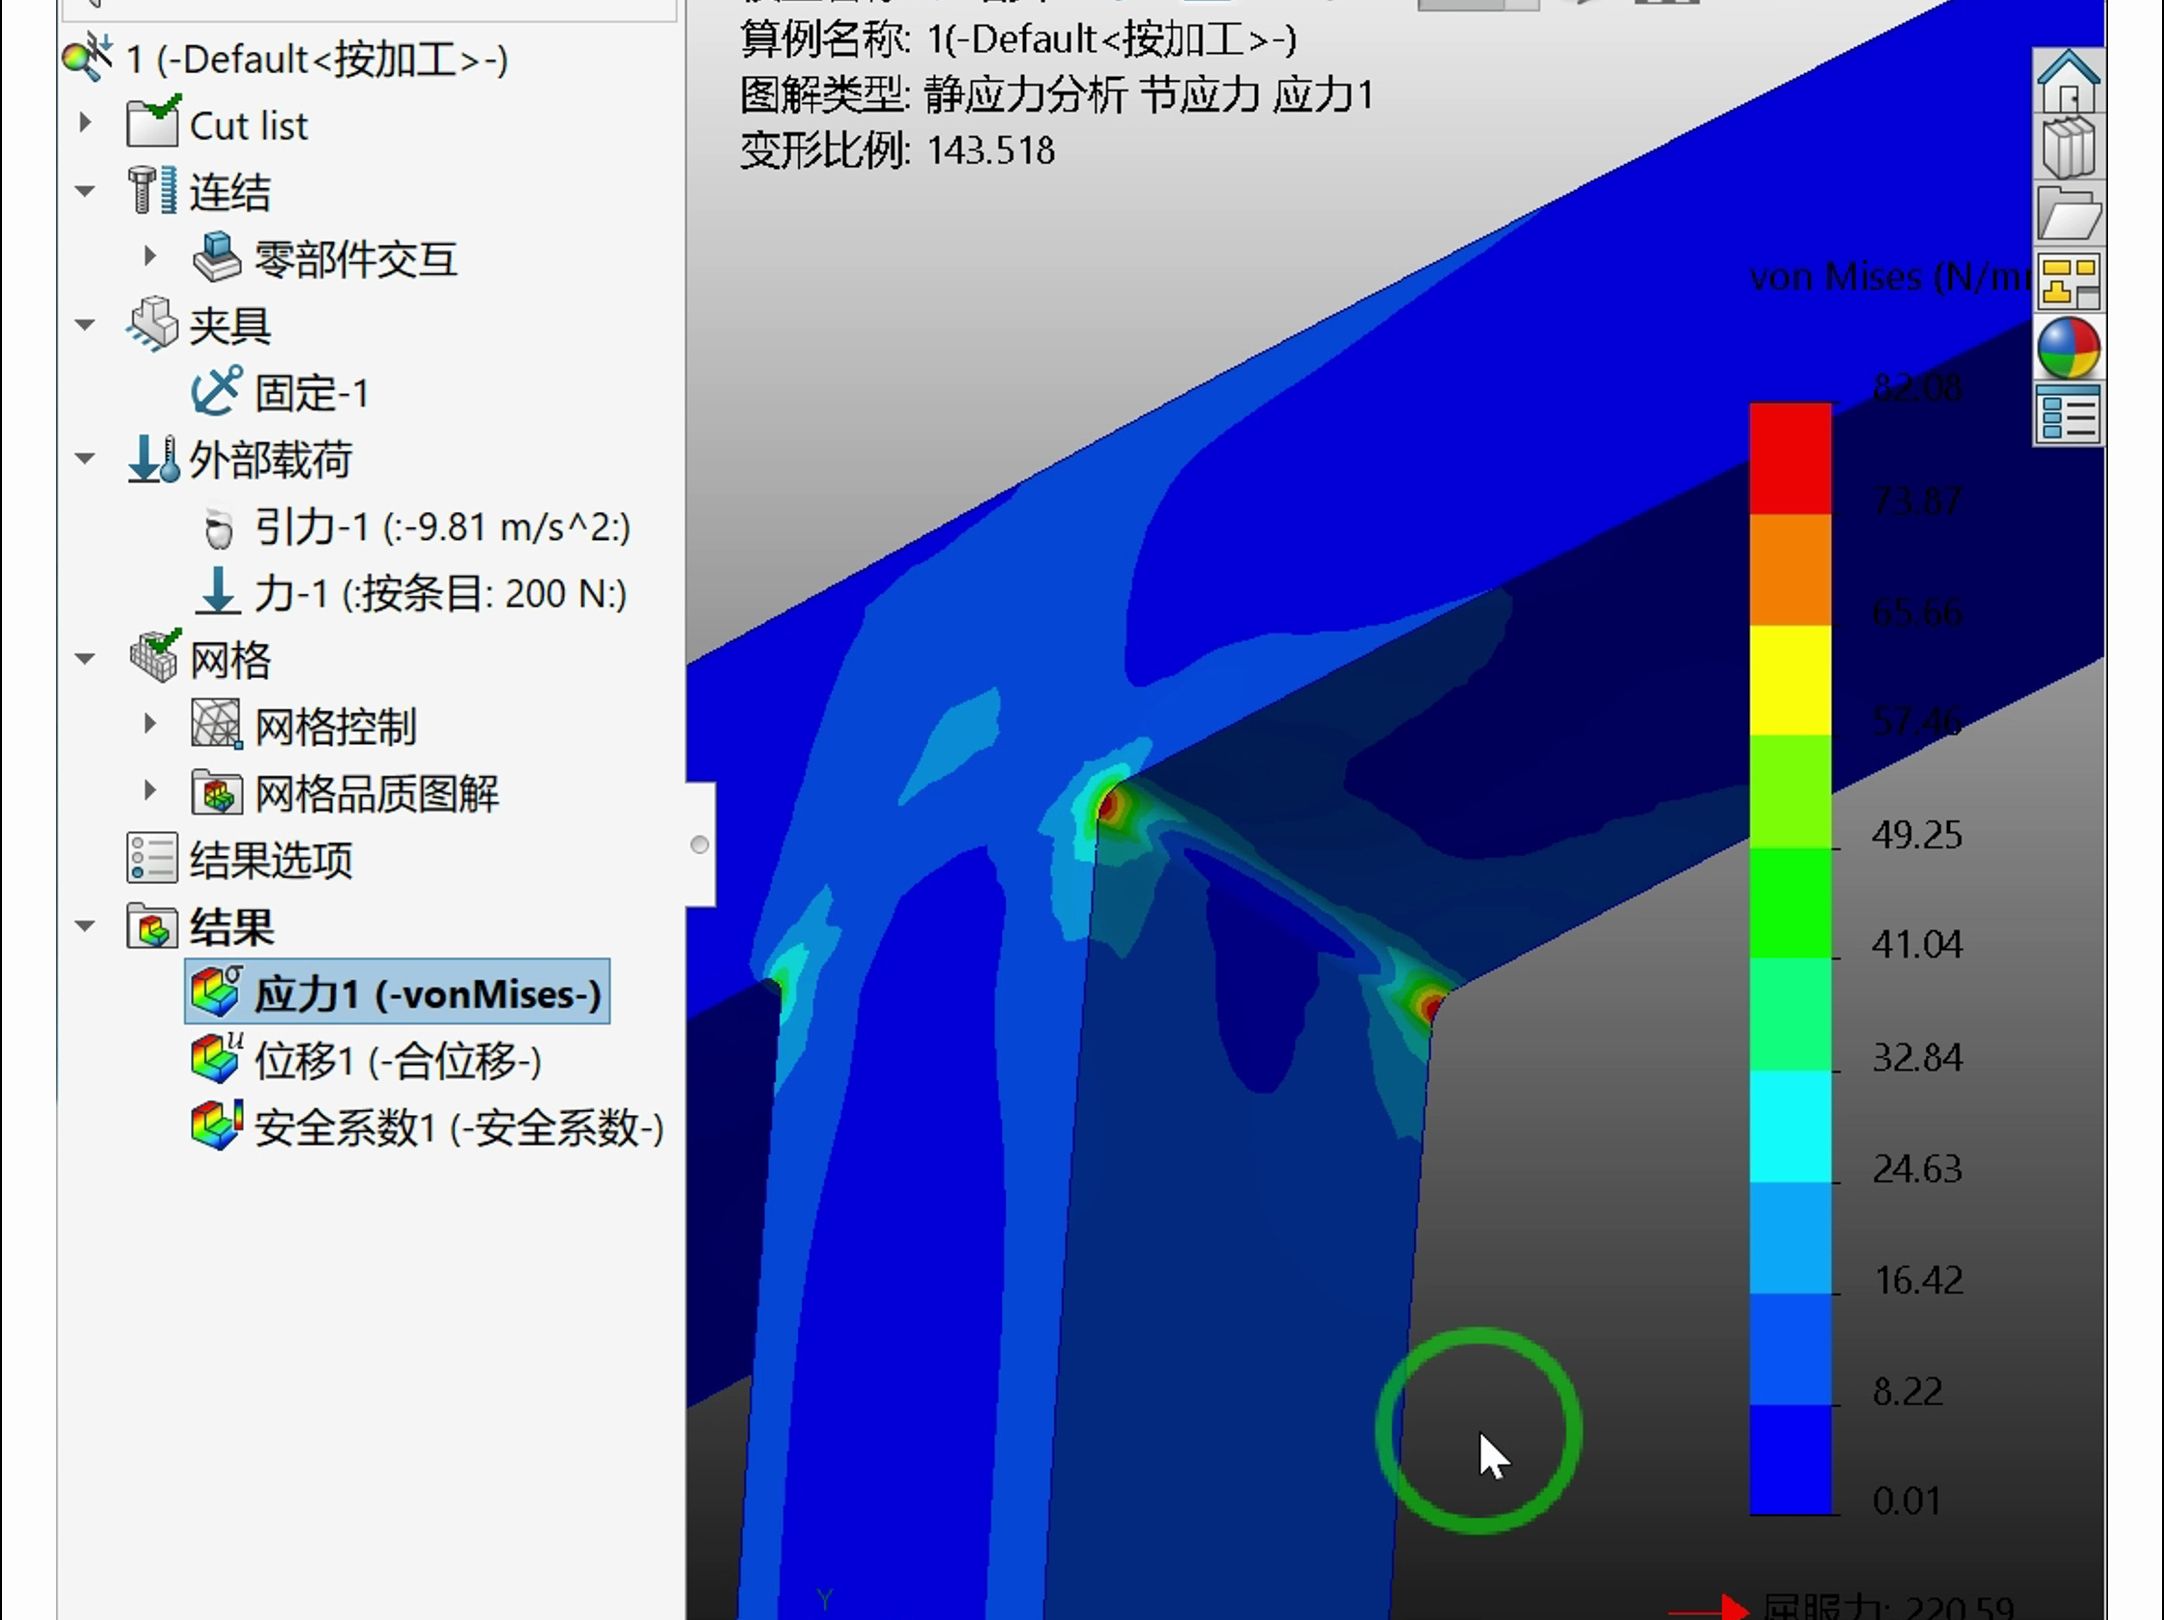
Task: Click the 网格 mesh icon
Action: pyautogui.click(x=155, y=657)
